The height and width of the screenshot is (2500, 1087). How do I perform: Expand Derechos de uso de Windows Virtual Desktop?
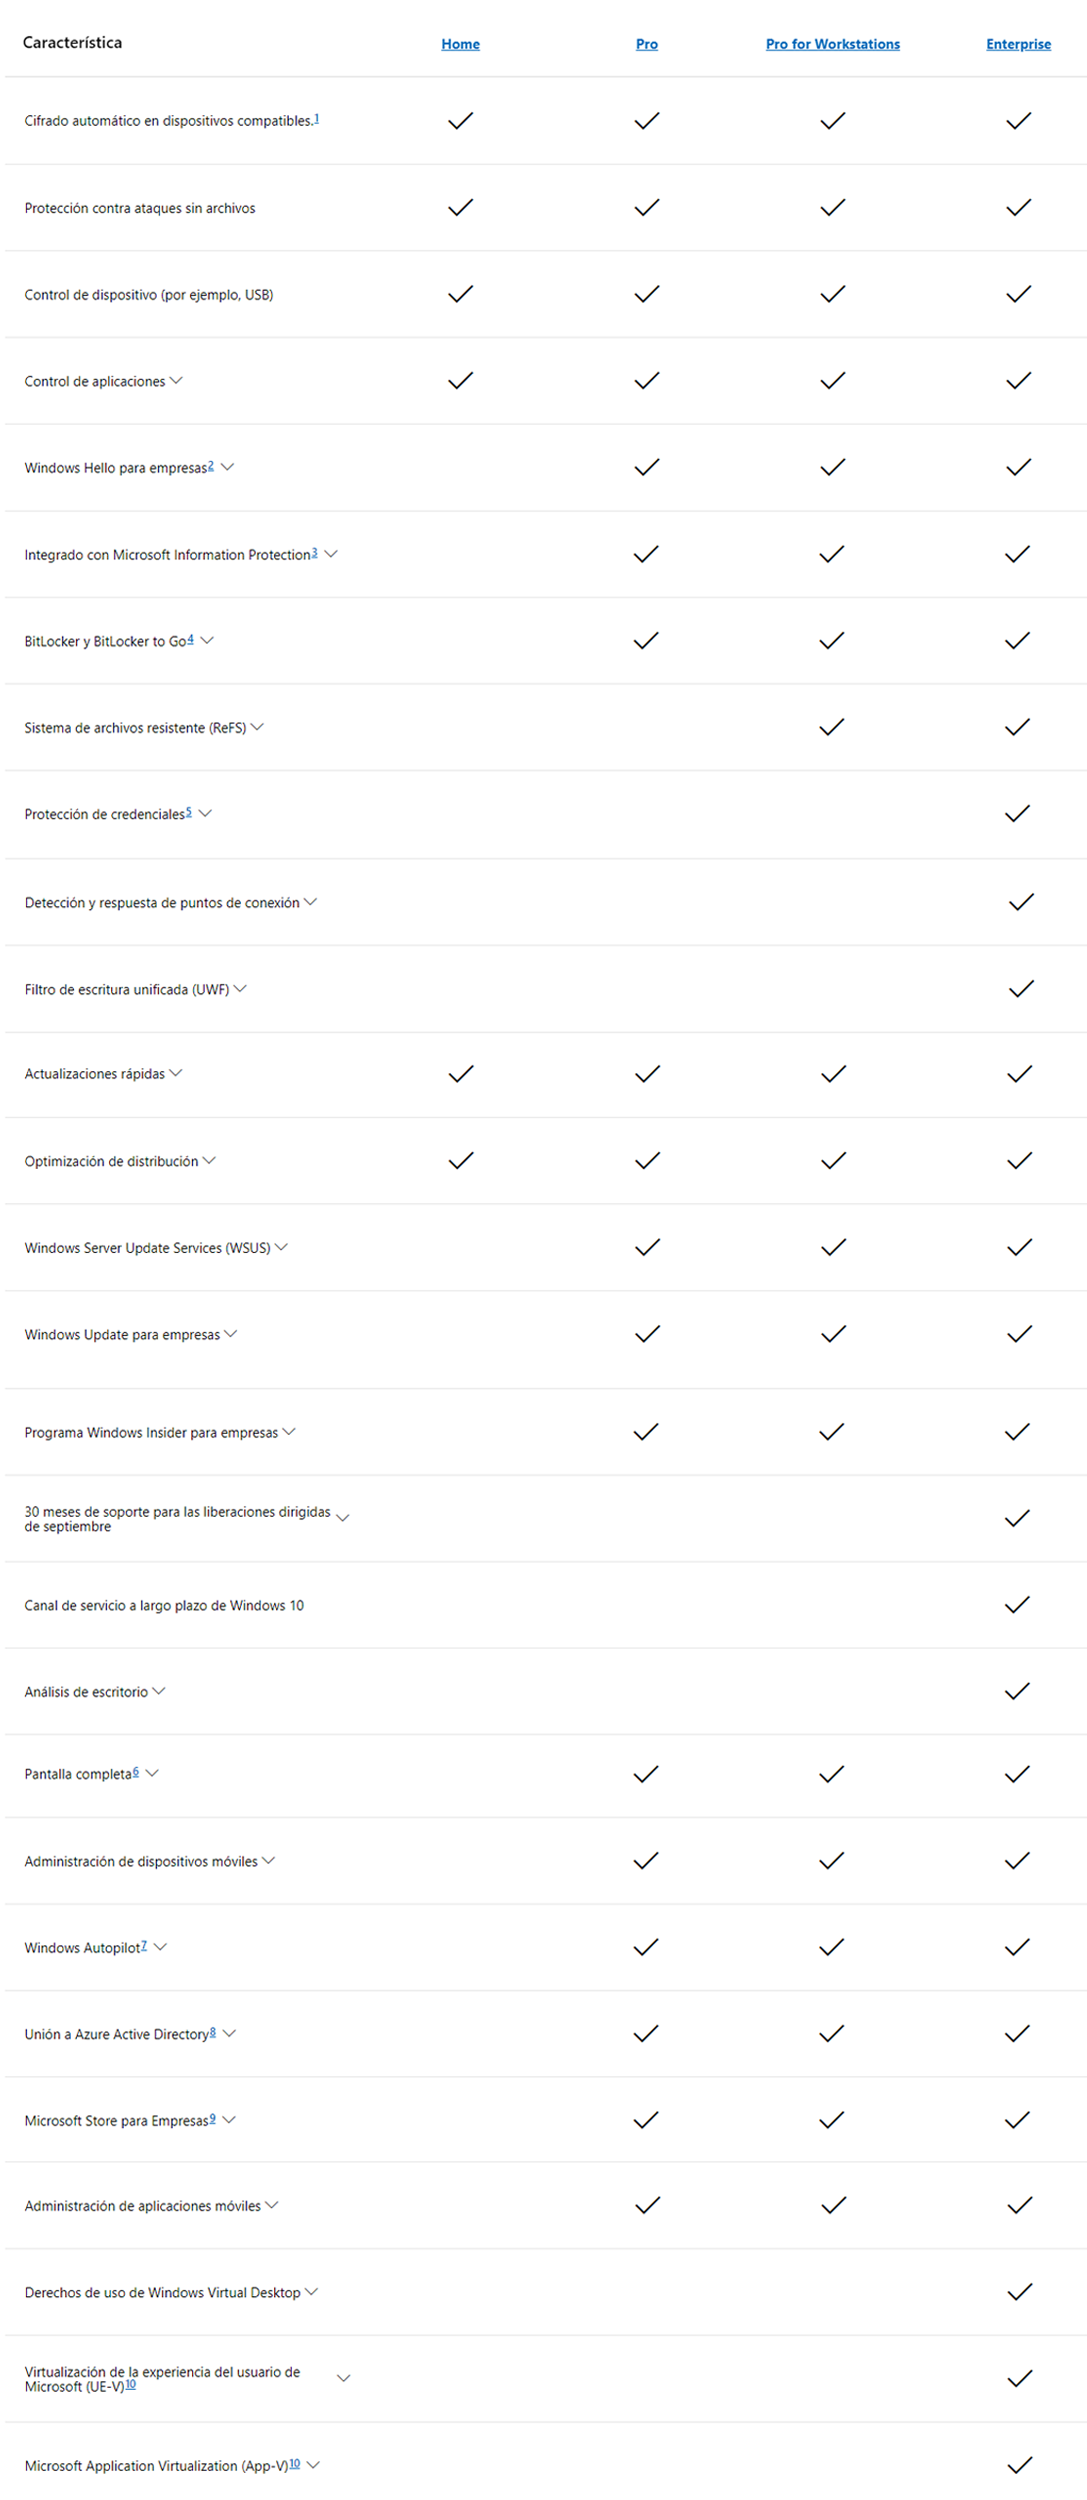(311, 2291)
